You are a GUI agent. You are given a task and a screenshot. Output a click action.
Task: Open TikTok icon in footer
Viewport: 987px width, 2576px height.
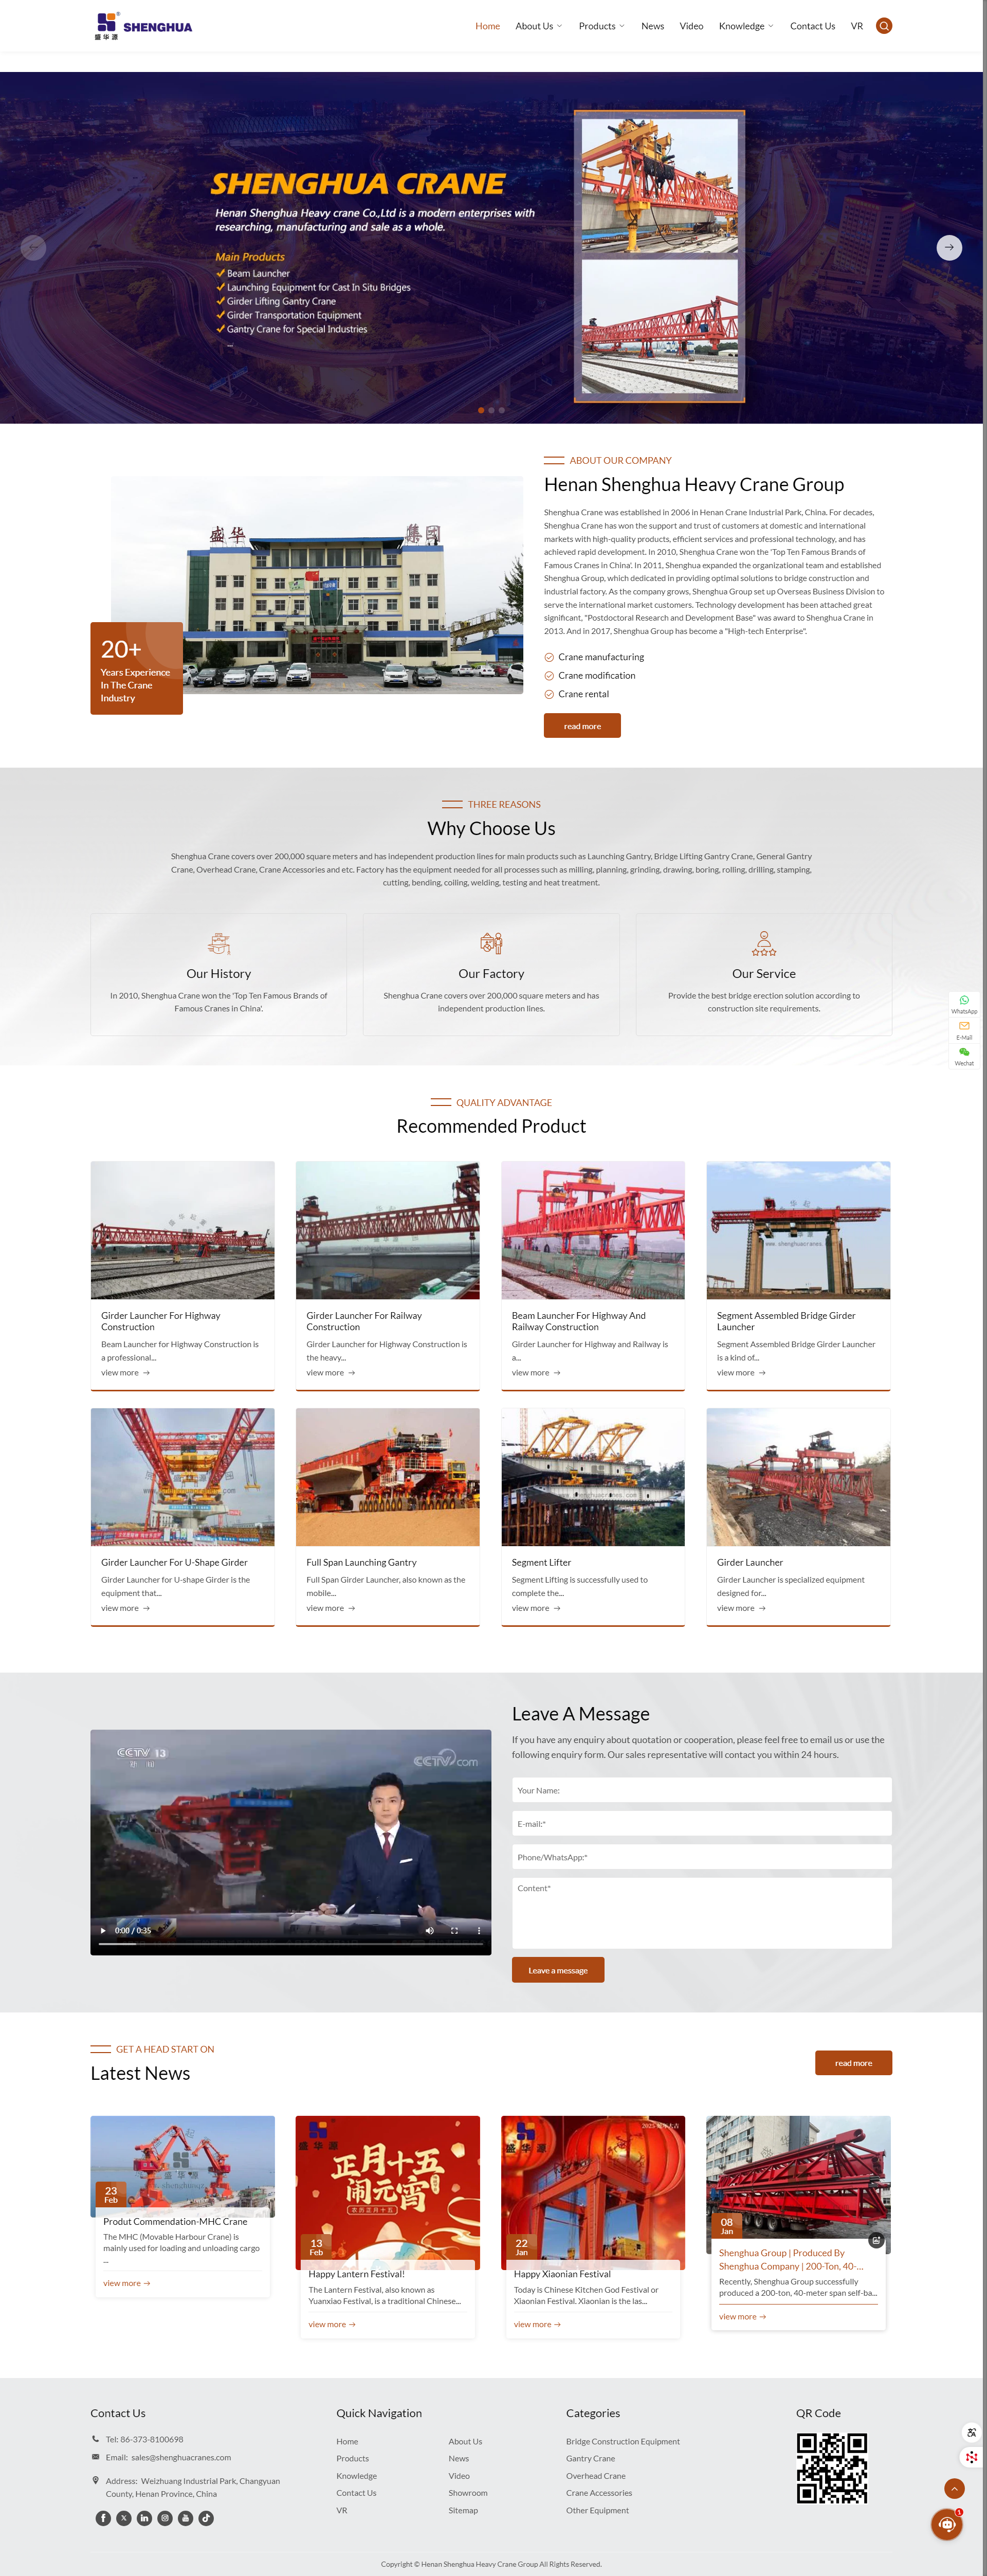pyautogui.click(x=206, y=2518)
